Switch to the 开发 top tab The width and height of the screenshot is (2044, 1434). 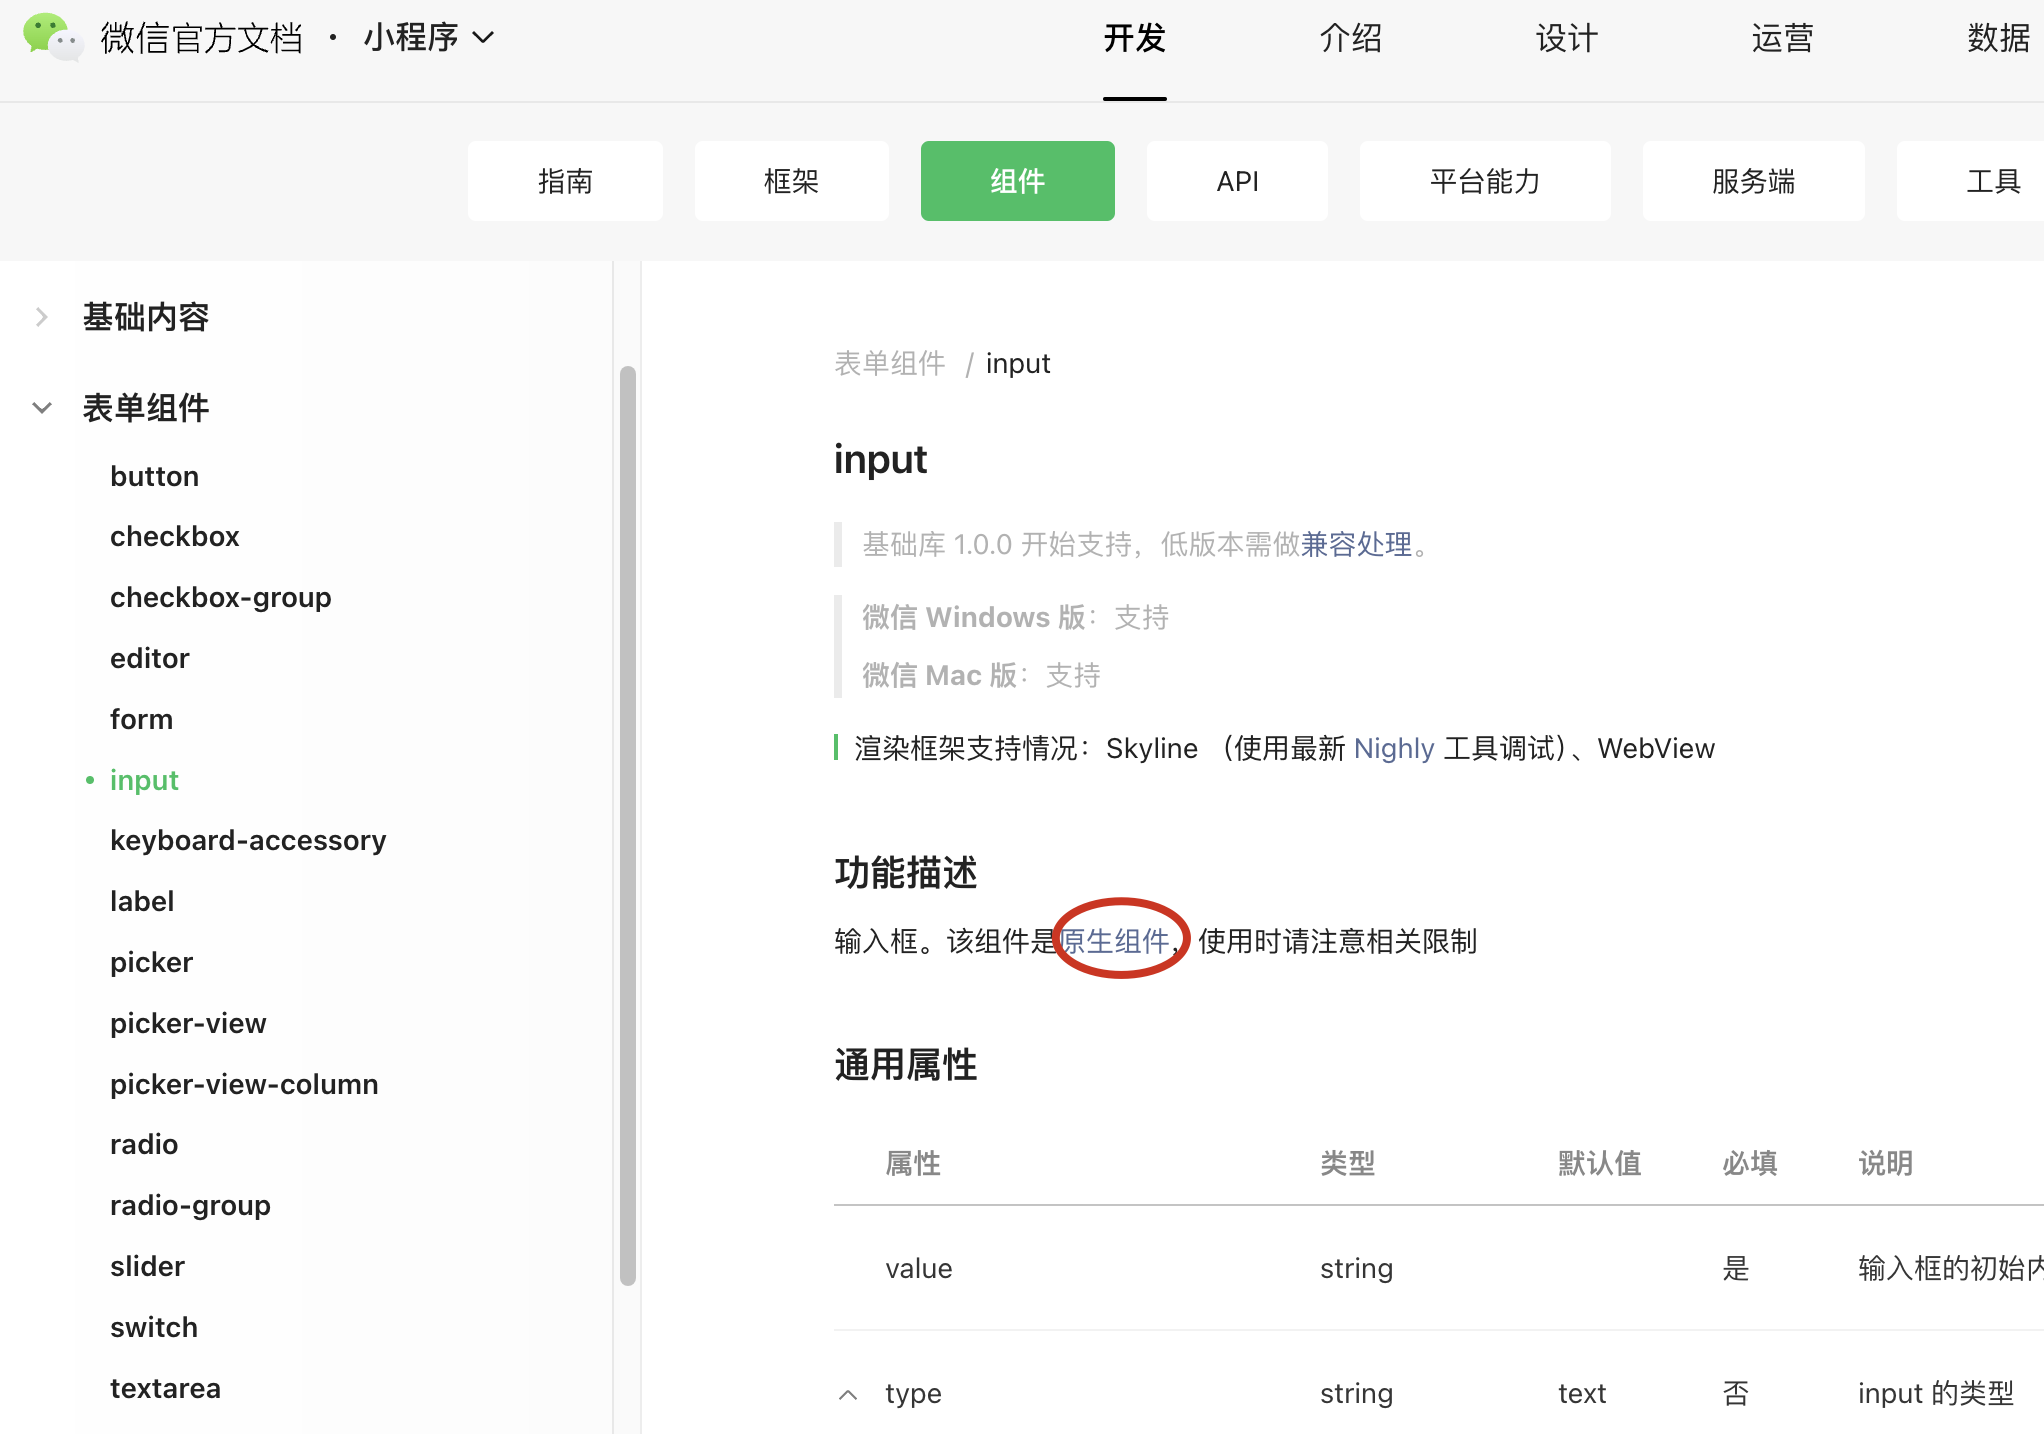coord(1135,38)
